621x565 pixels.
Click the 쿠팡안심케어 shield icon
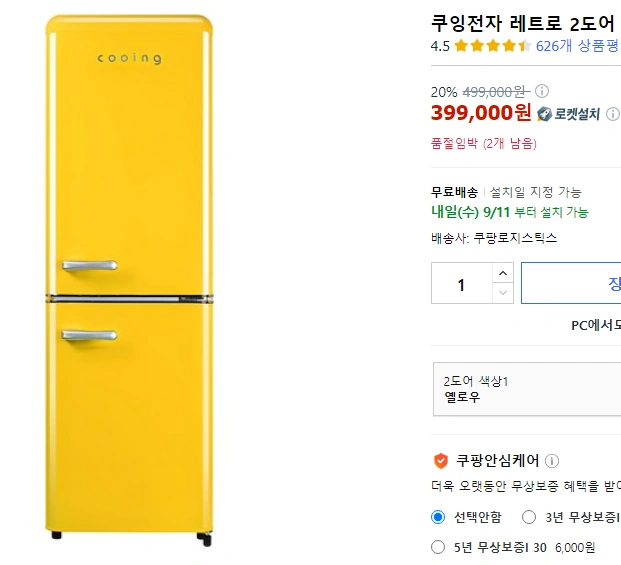441,461
